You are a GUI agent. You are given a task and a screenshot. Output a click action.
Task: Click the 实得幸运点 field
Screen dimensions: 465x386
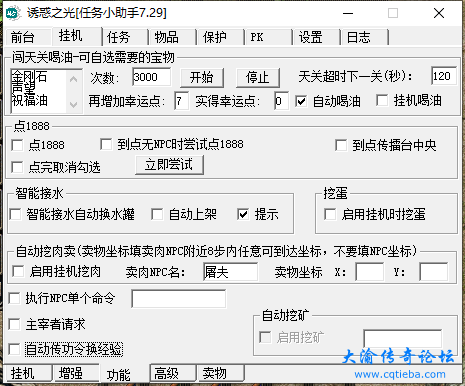click(x=281, y=101)
